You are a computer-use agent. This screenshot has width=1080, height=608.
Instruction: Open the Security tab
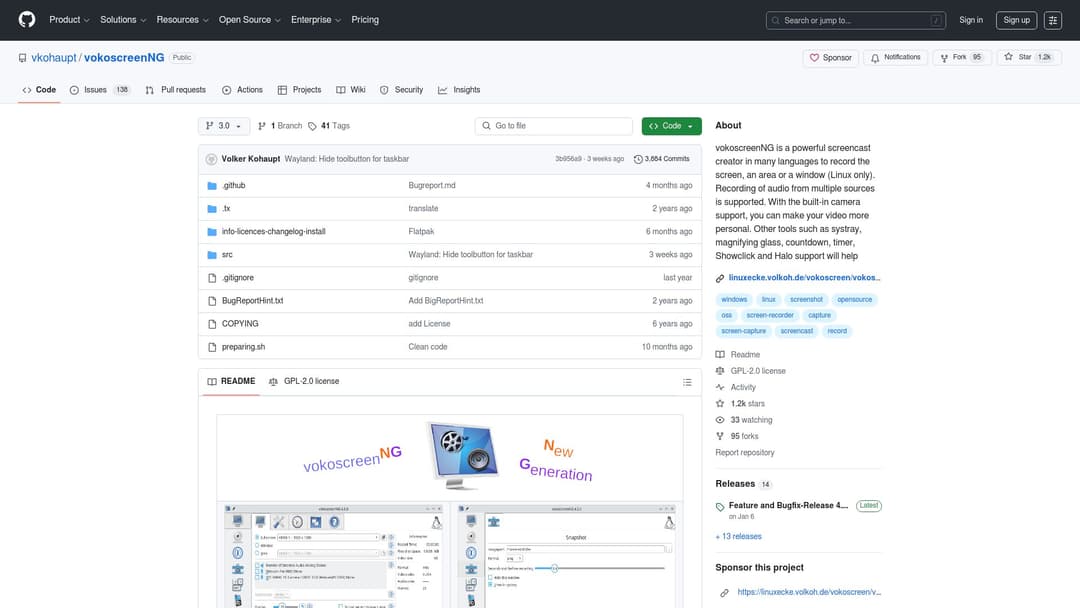click(402, 90)
